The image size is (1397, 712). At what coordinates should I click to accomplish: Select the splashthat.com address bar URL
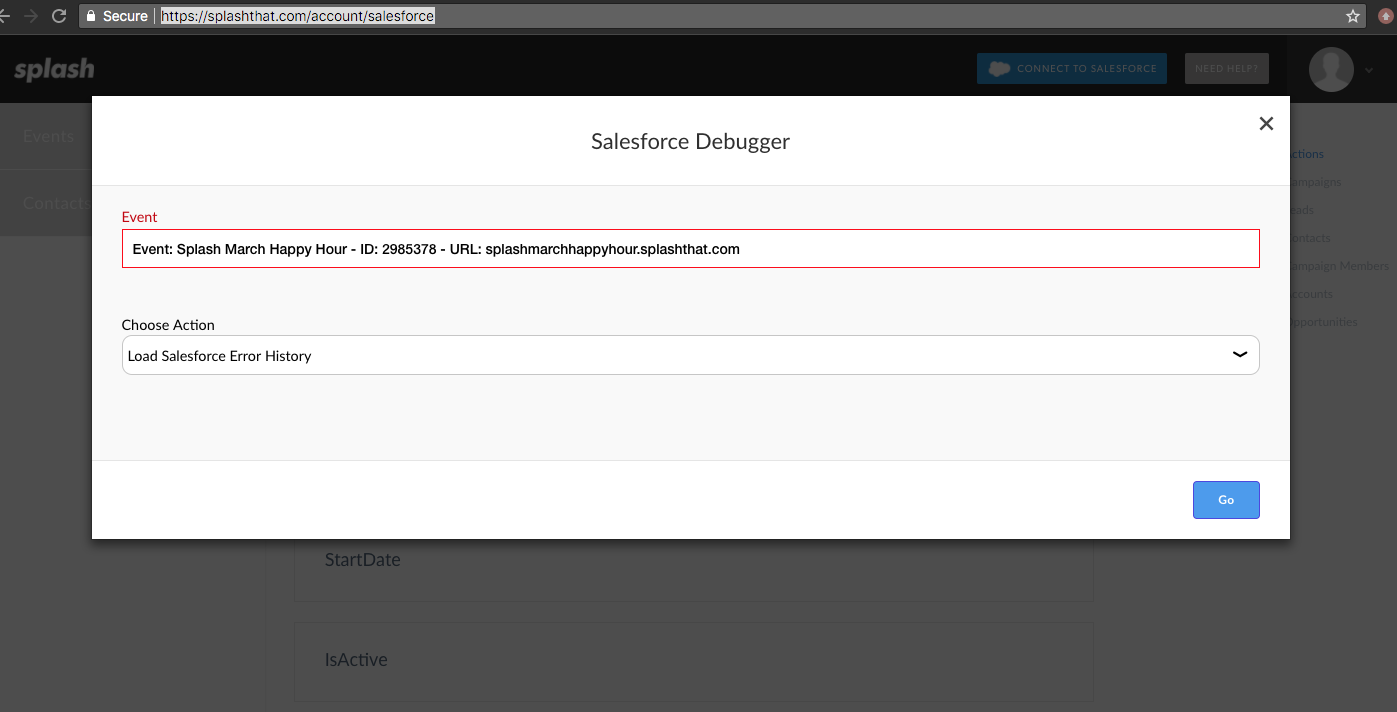tap(297, 16)
